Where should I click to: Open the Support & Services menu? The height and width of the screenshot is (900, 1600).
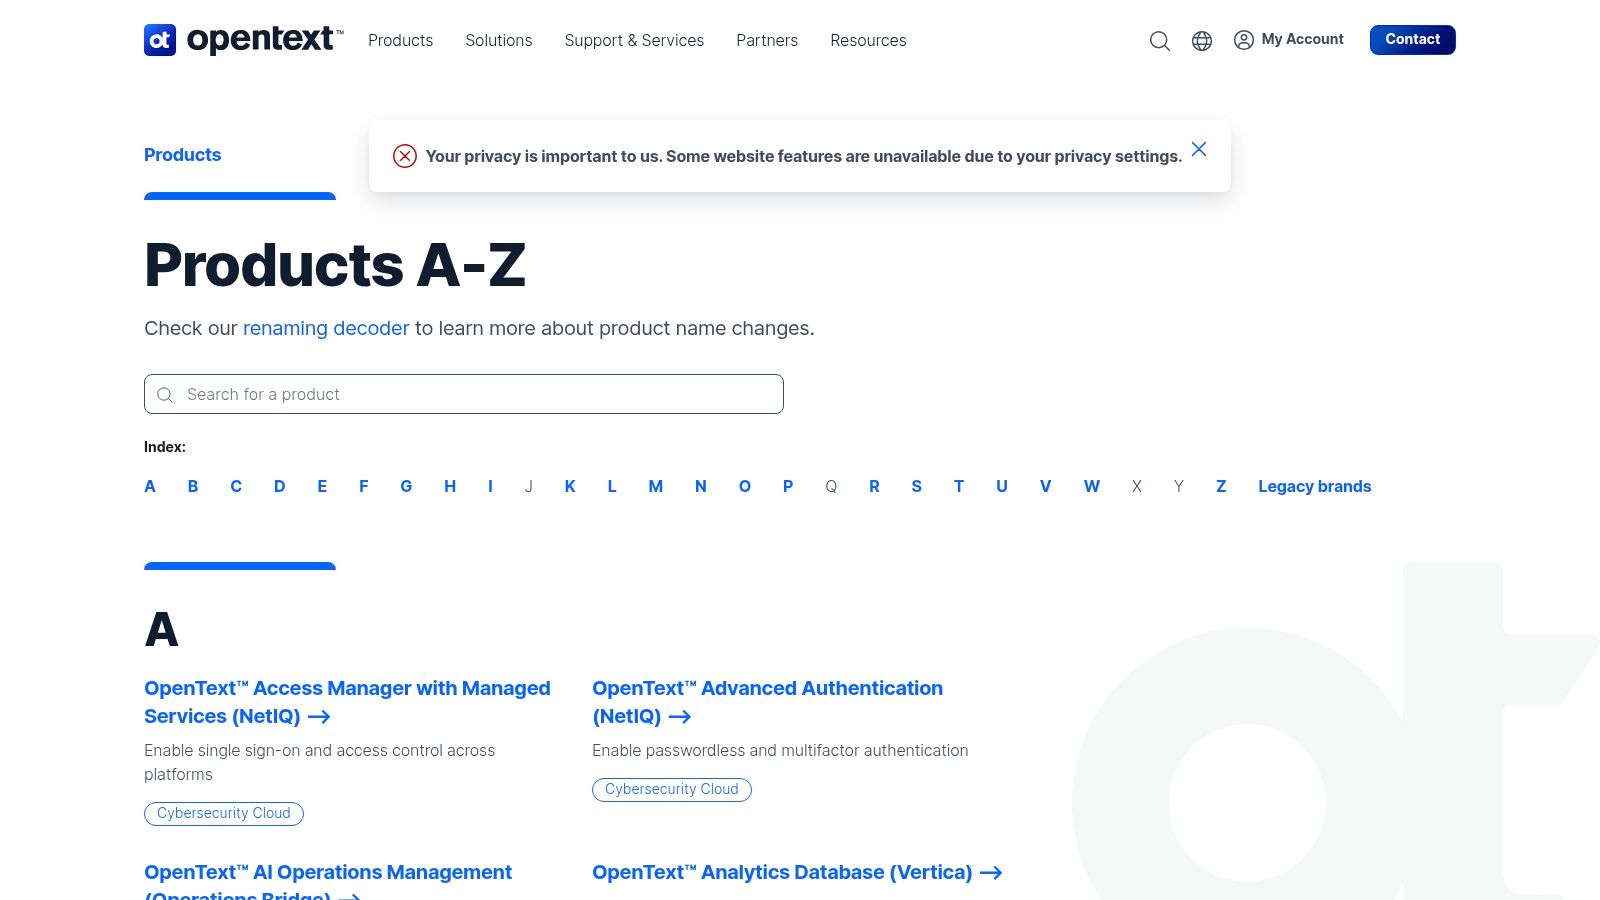click(x=634, y=40)
